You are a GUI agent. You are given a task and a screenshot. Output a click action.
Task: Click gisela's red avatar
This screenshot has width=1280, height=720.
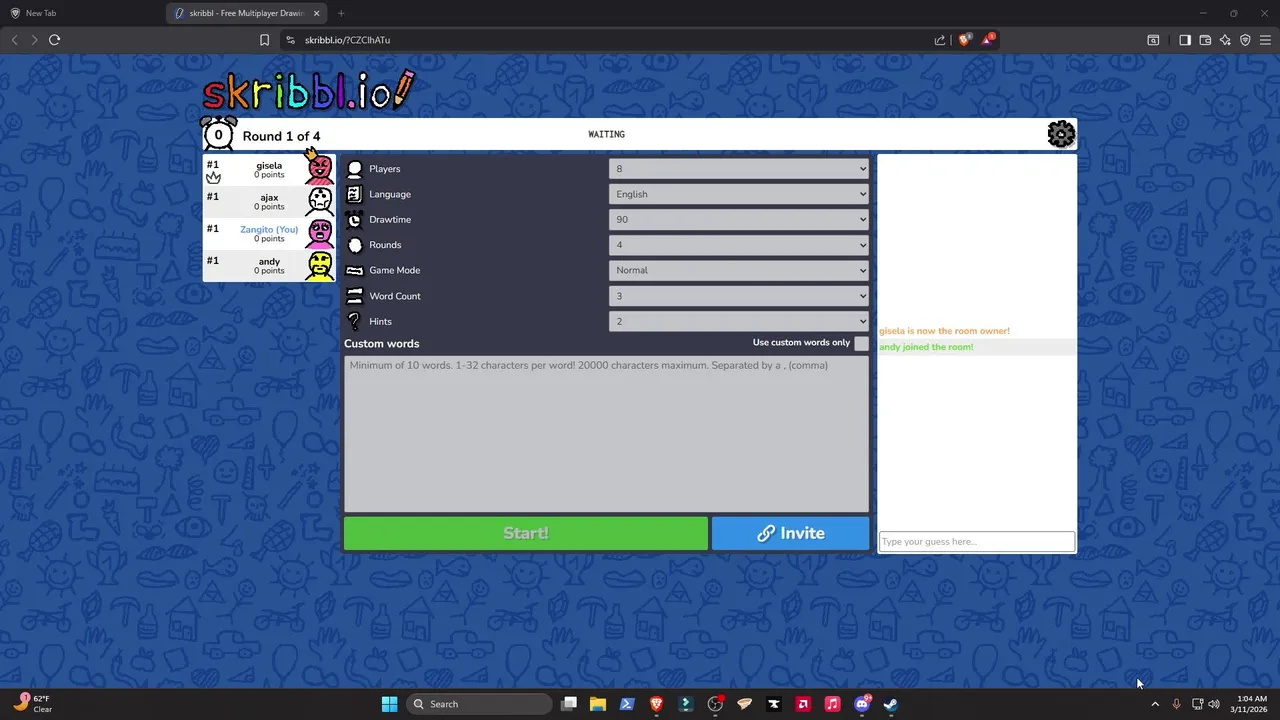320,169
